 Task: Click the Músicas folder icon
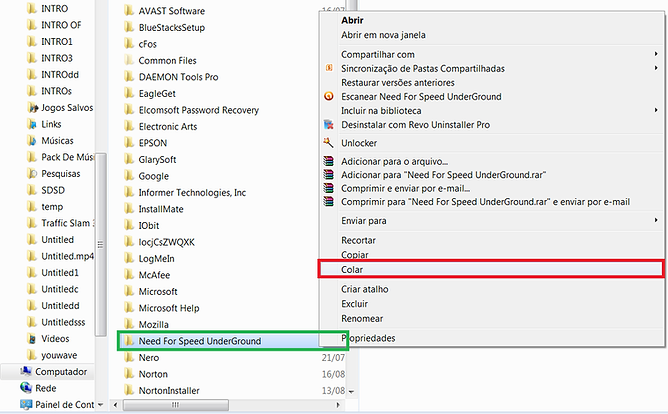tap(32, 140)
